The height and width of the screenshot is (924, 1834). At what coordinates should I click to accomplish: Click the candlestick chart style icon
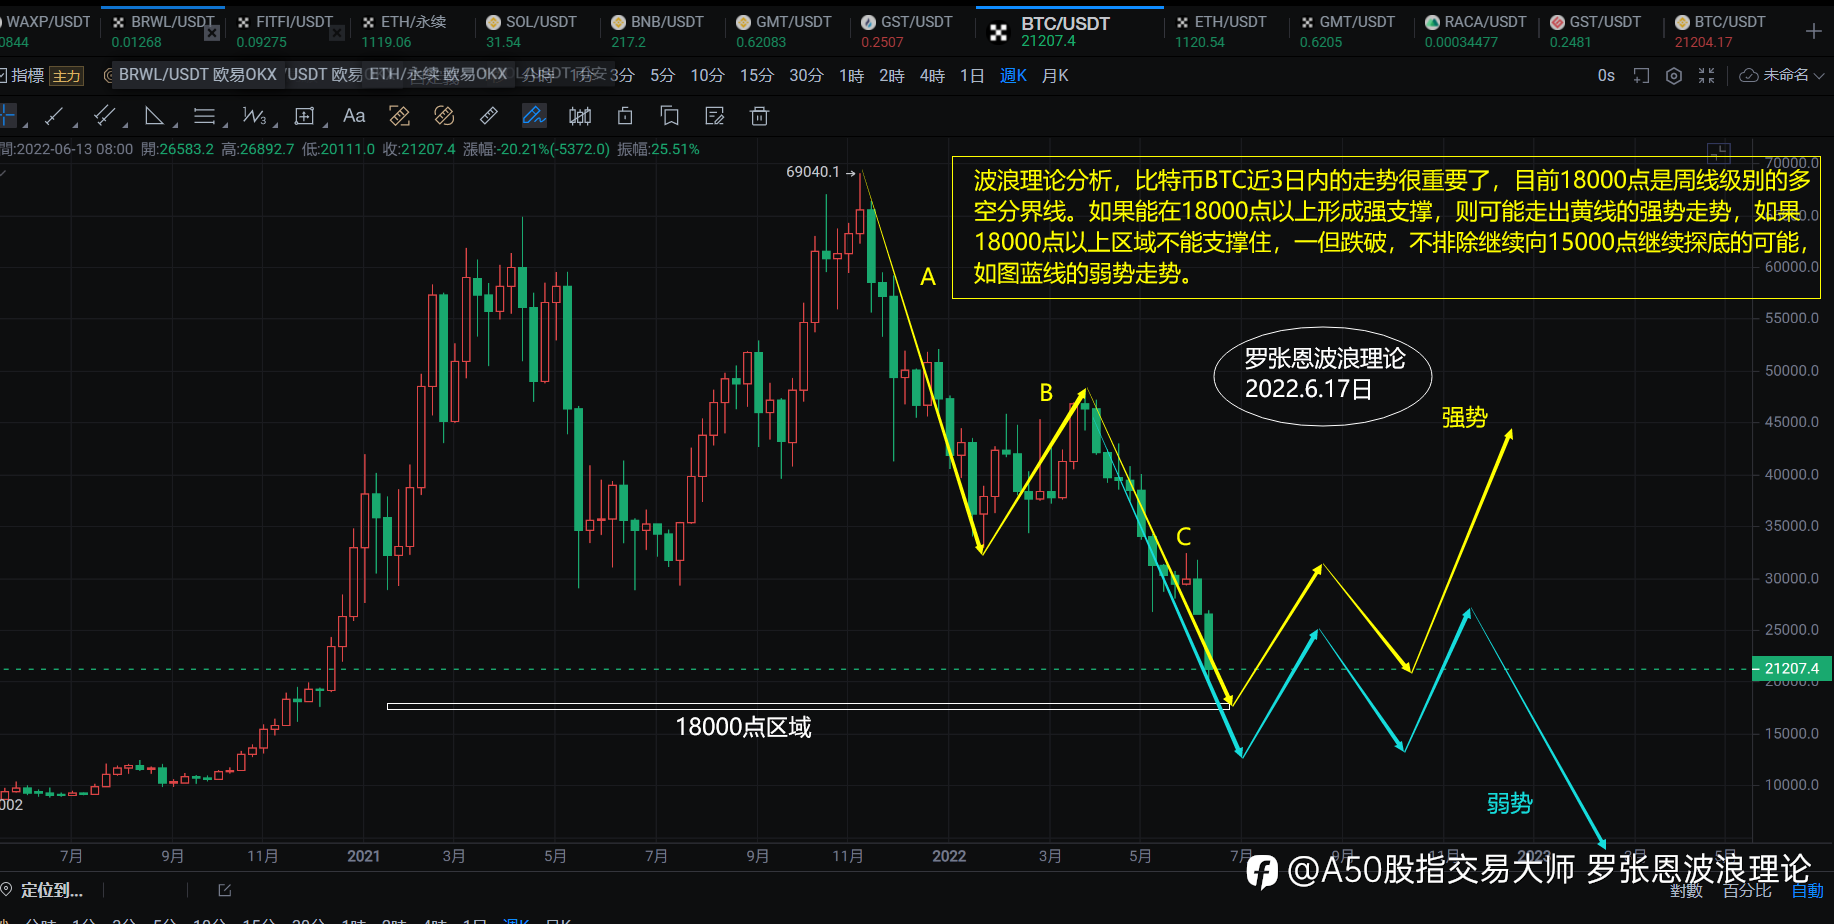tap(580, 116)
